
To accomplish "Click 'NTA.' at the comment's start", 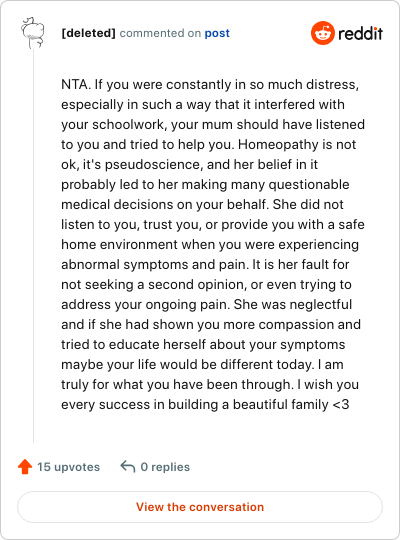I will click(76, 84).
